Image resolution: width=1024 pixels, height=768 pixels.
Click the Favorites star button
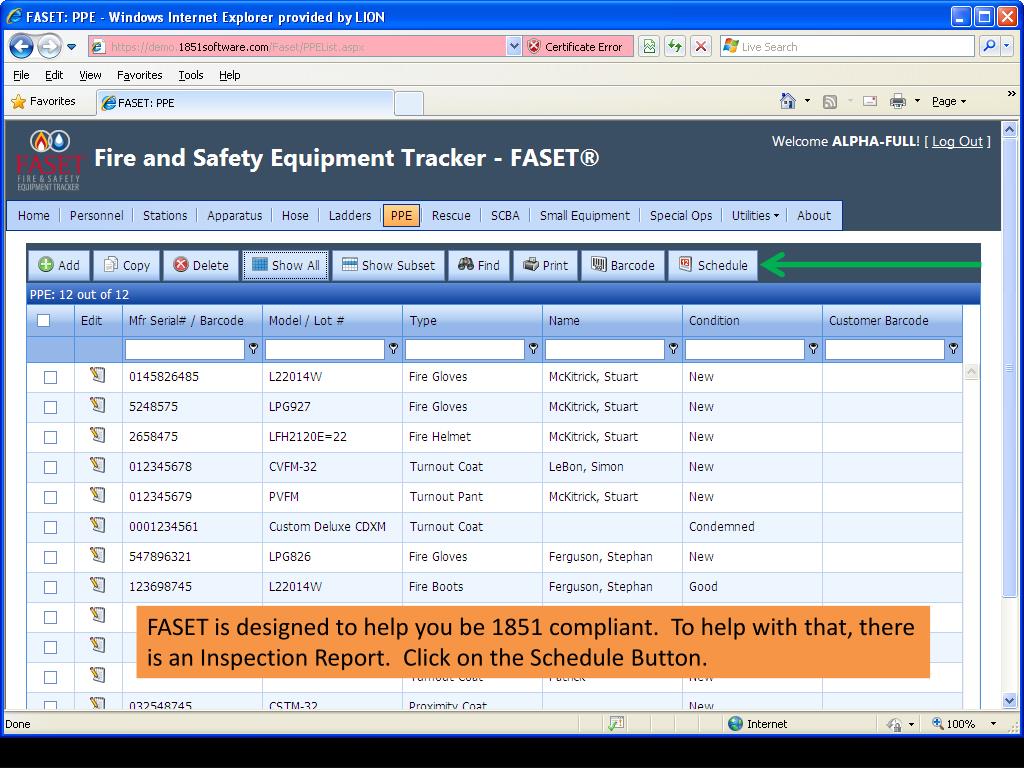coord(44,101)
